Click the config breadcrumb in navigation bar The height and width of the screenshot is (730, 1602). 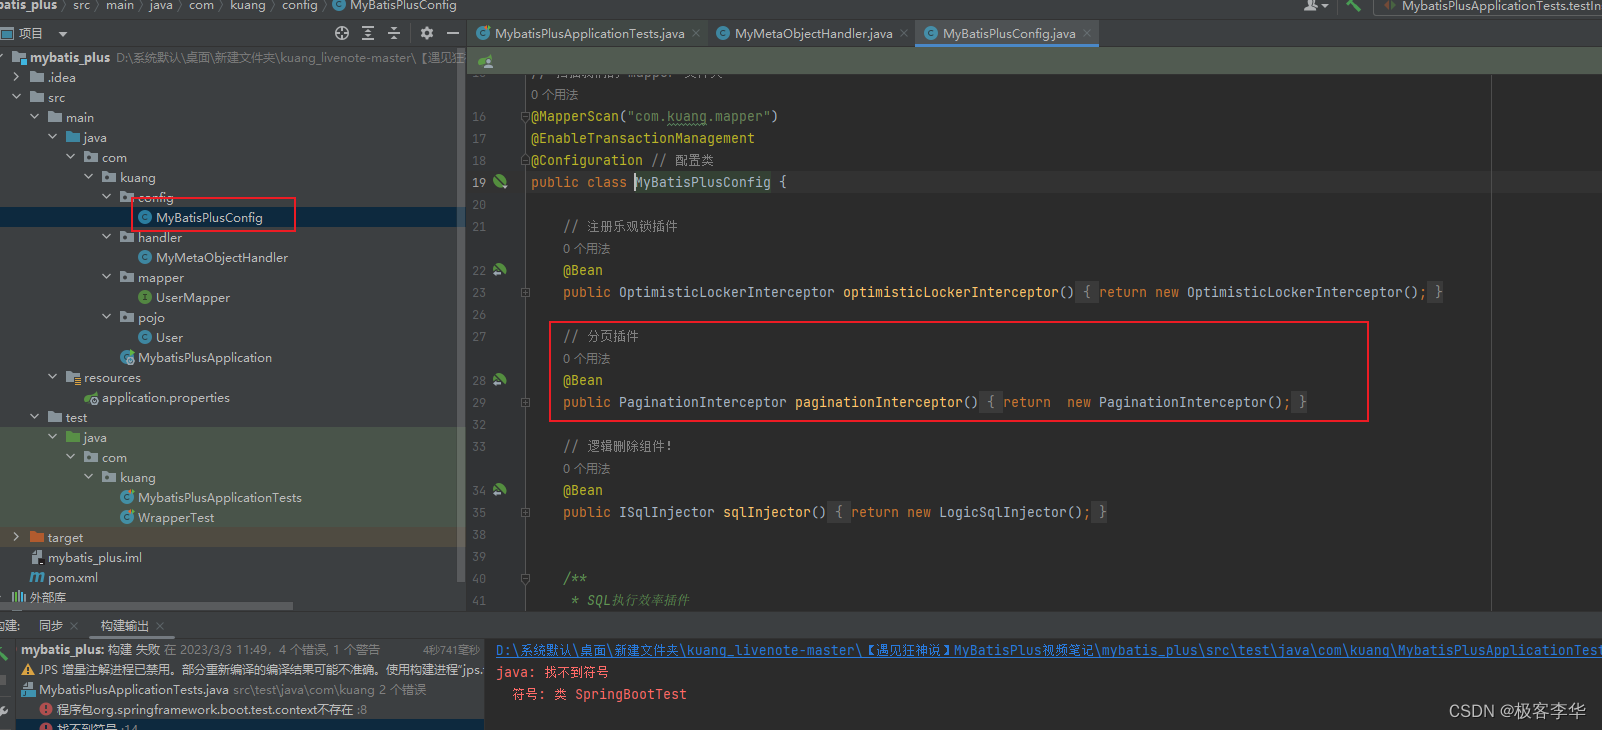pyautogui.click(x=299, y=5)
